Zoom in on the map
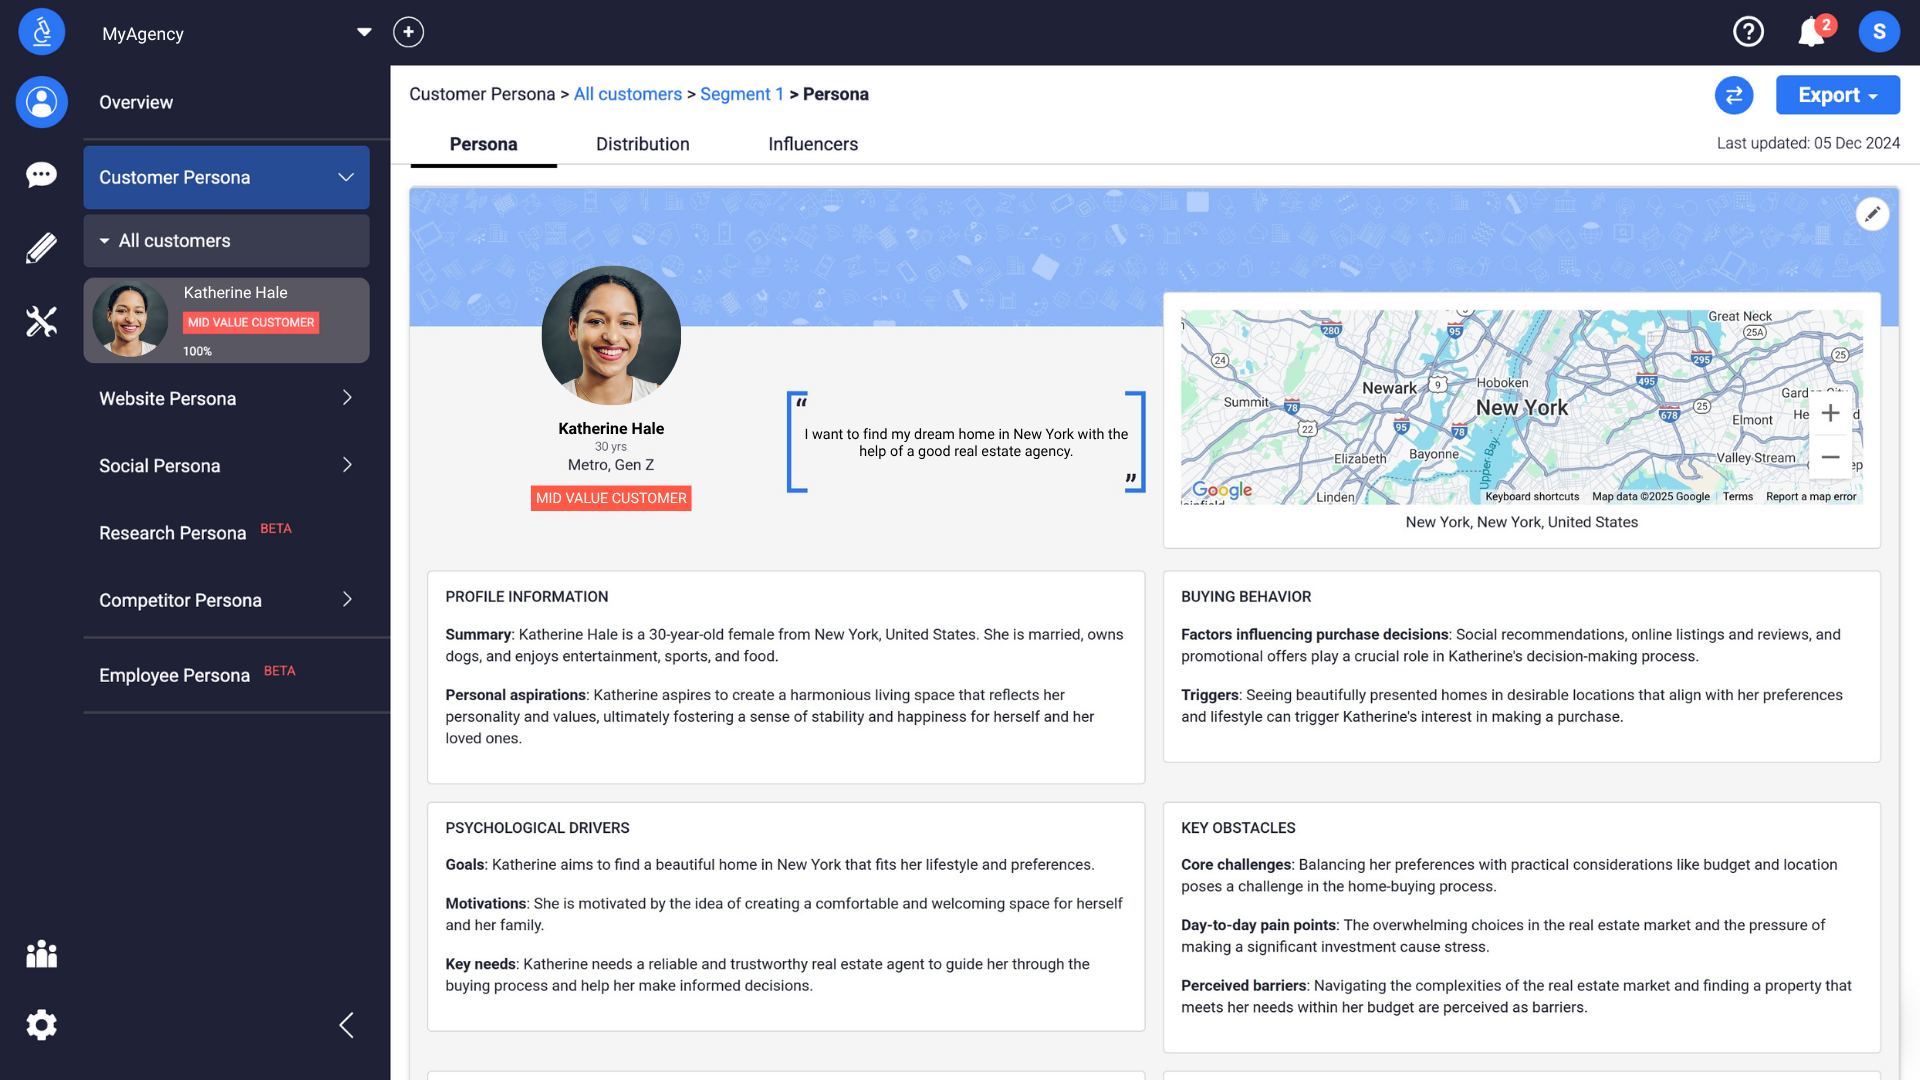The image size is (1920, 1080). [x=1830, y=413]
